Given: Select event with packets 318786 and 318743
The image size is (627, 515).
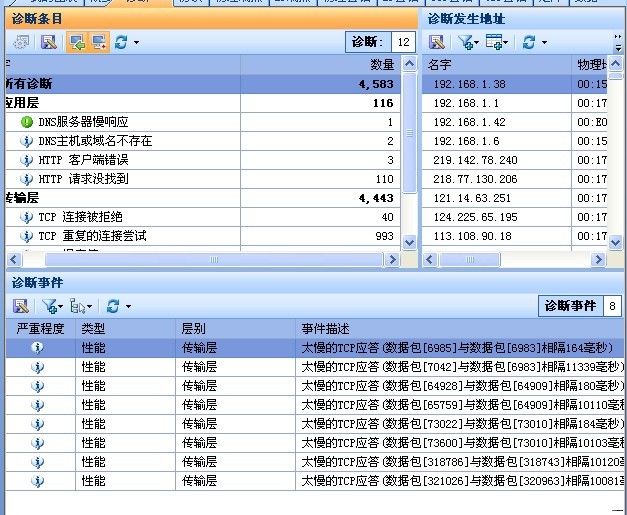Looking at the screenshot, I should pos(316,462).
